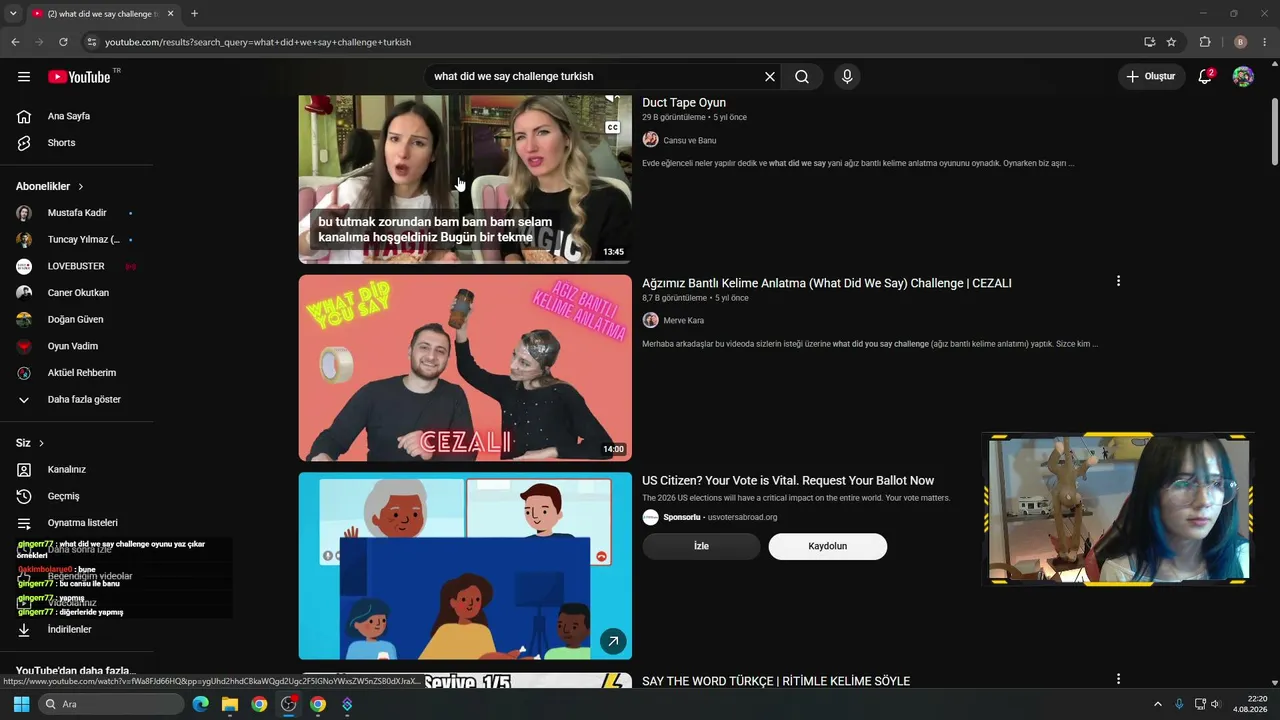Image resolution: width=1280 pixels, height=720 pixels.
Task: Open the YouTube notifications bell
Action: coord(1206,77)
